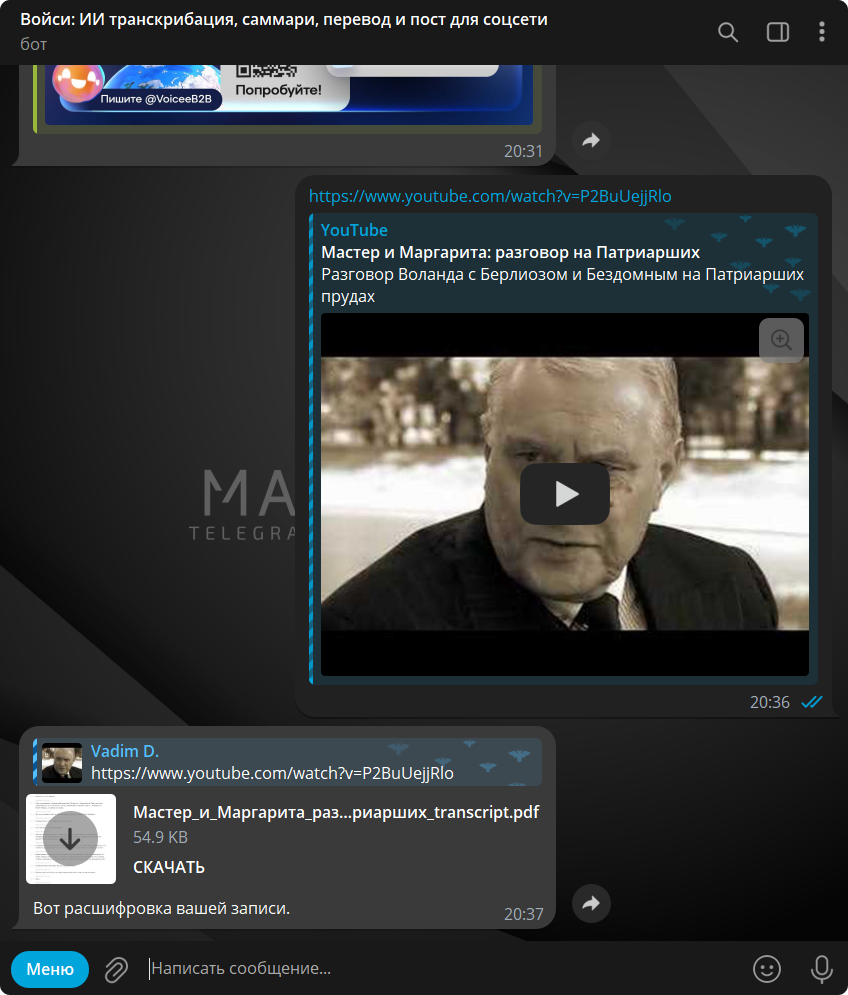Open the emoji picker

coord(767,969)
